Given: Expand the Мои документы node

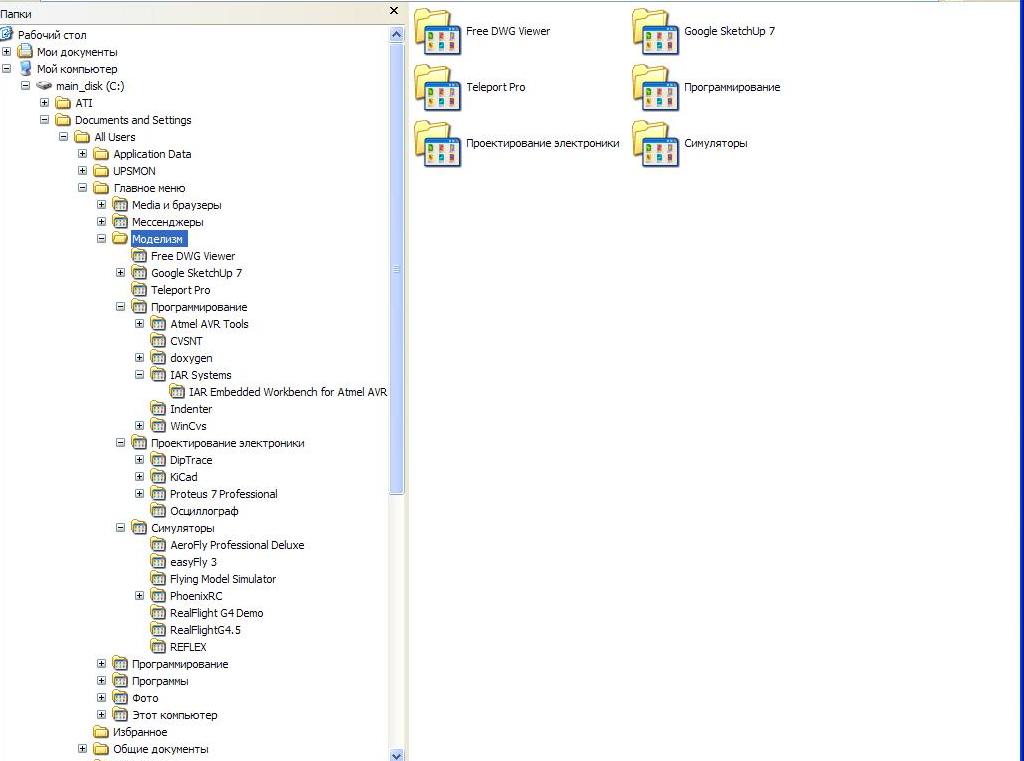Looking at the screenshot, I should pyautogui.click(x=7, y=52).
